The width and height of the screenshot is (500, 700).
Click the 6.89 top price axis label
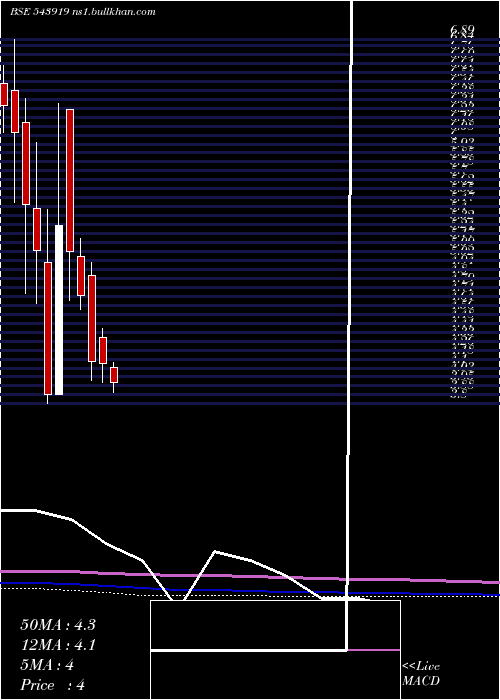(462, 29)
